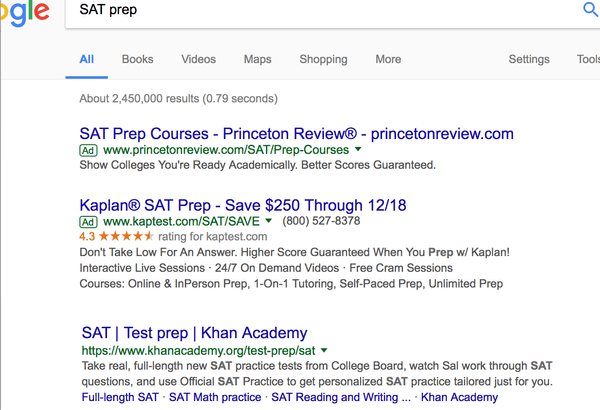Click the www.princetonreview.com/SAT/Prep-Courses URL
This screenshot has width=600, height=410.
[x=226, y=150]
